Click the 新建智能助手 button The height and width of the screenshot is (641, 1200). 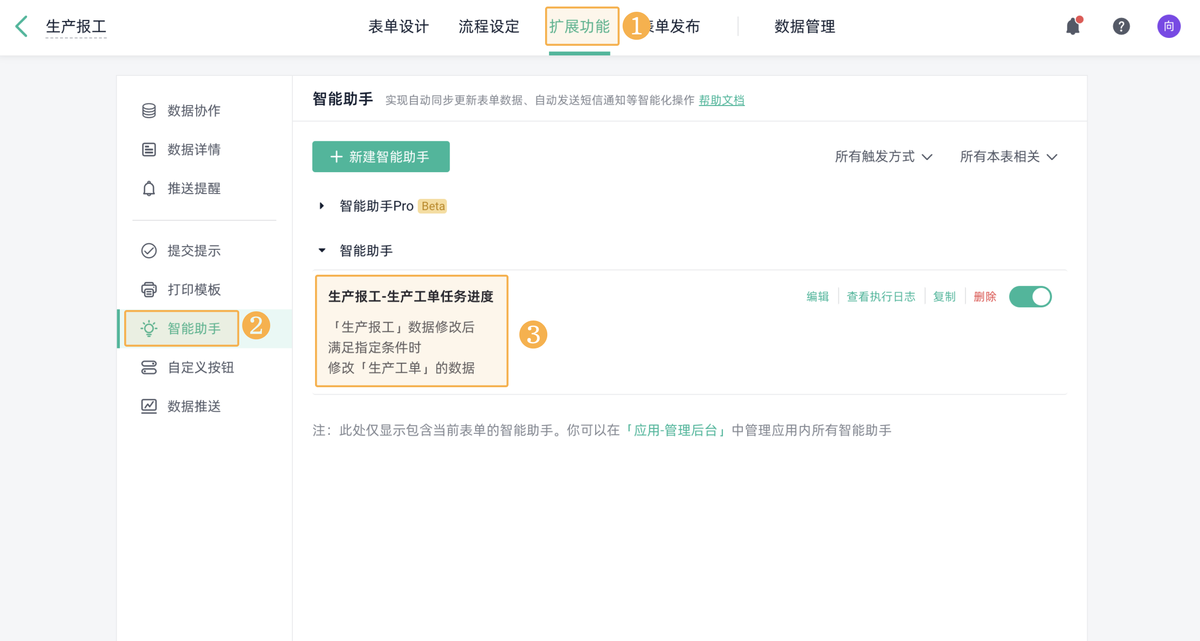[380, 157]
